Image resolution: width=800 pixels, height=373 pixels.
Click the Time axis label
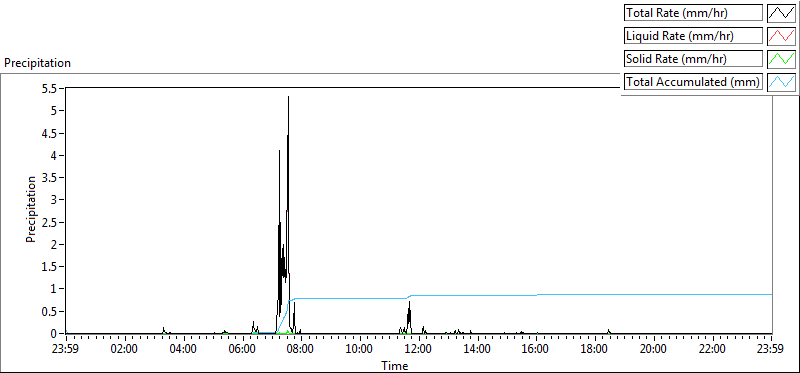pyautogui.click(x=395, y=366)
